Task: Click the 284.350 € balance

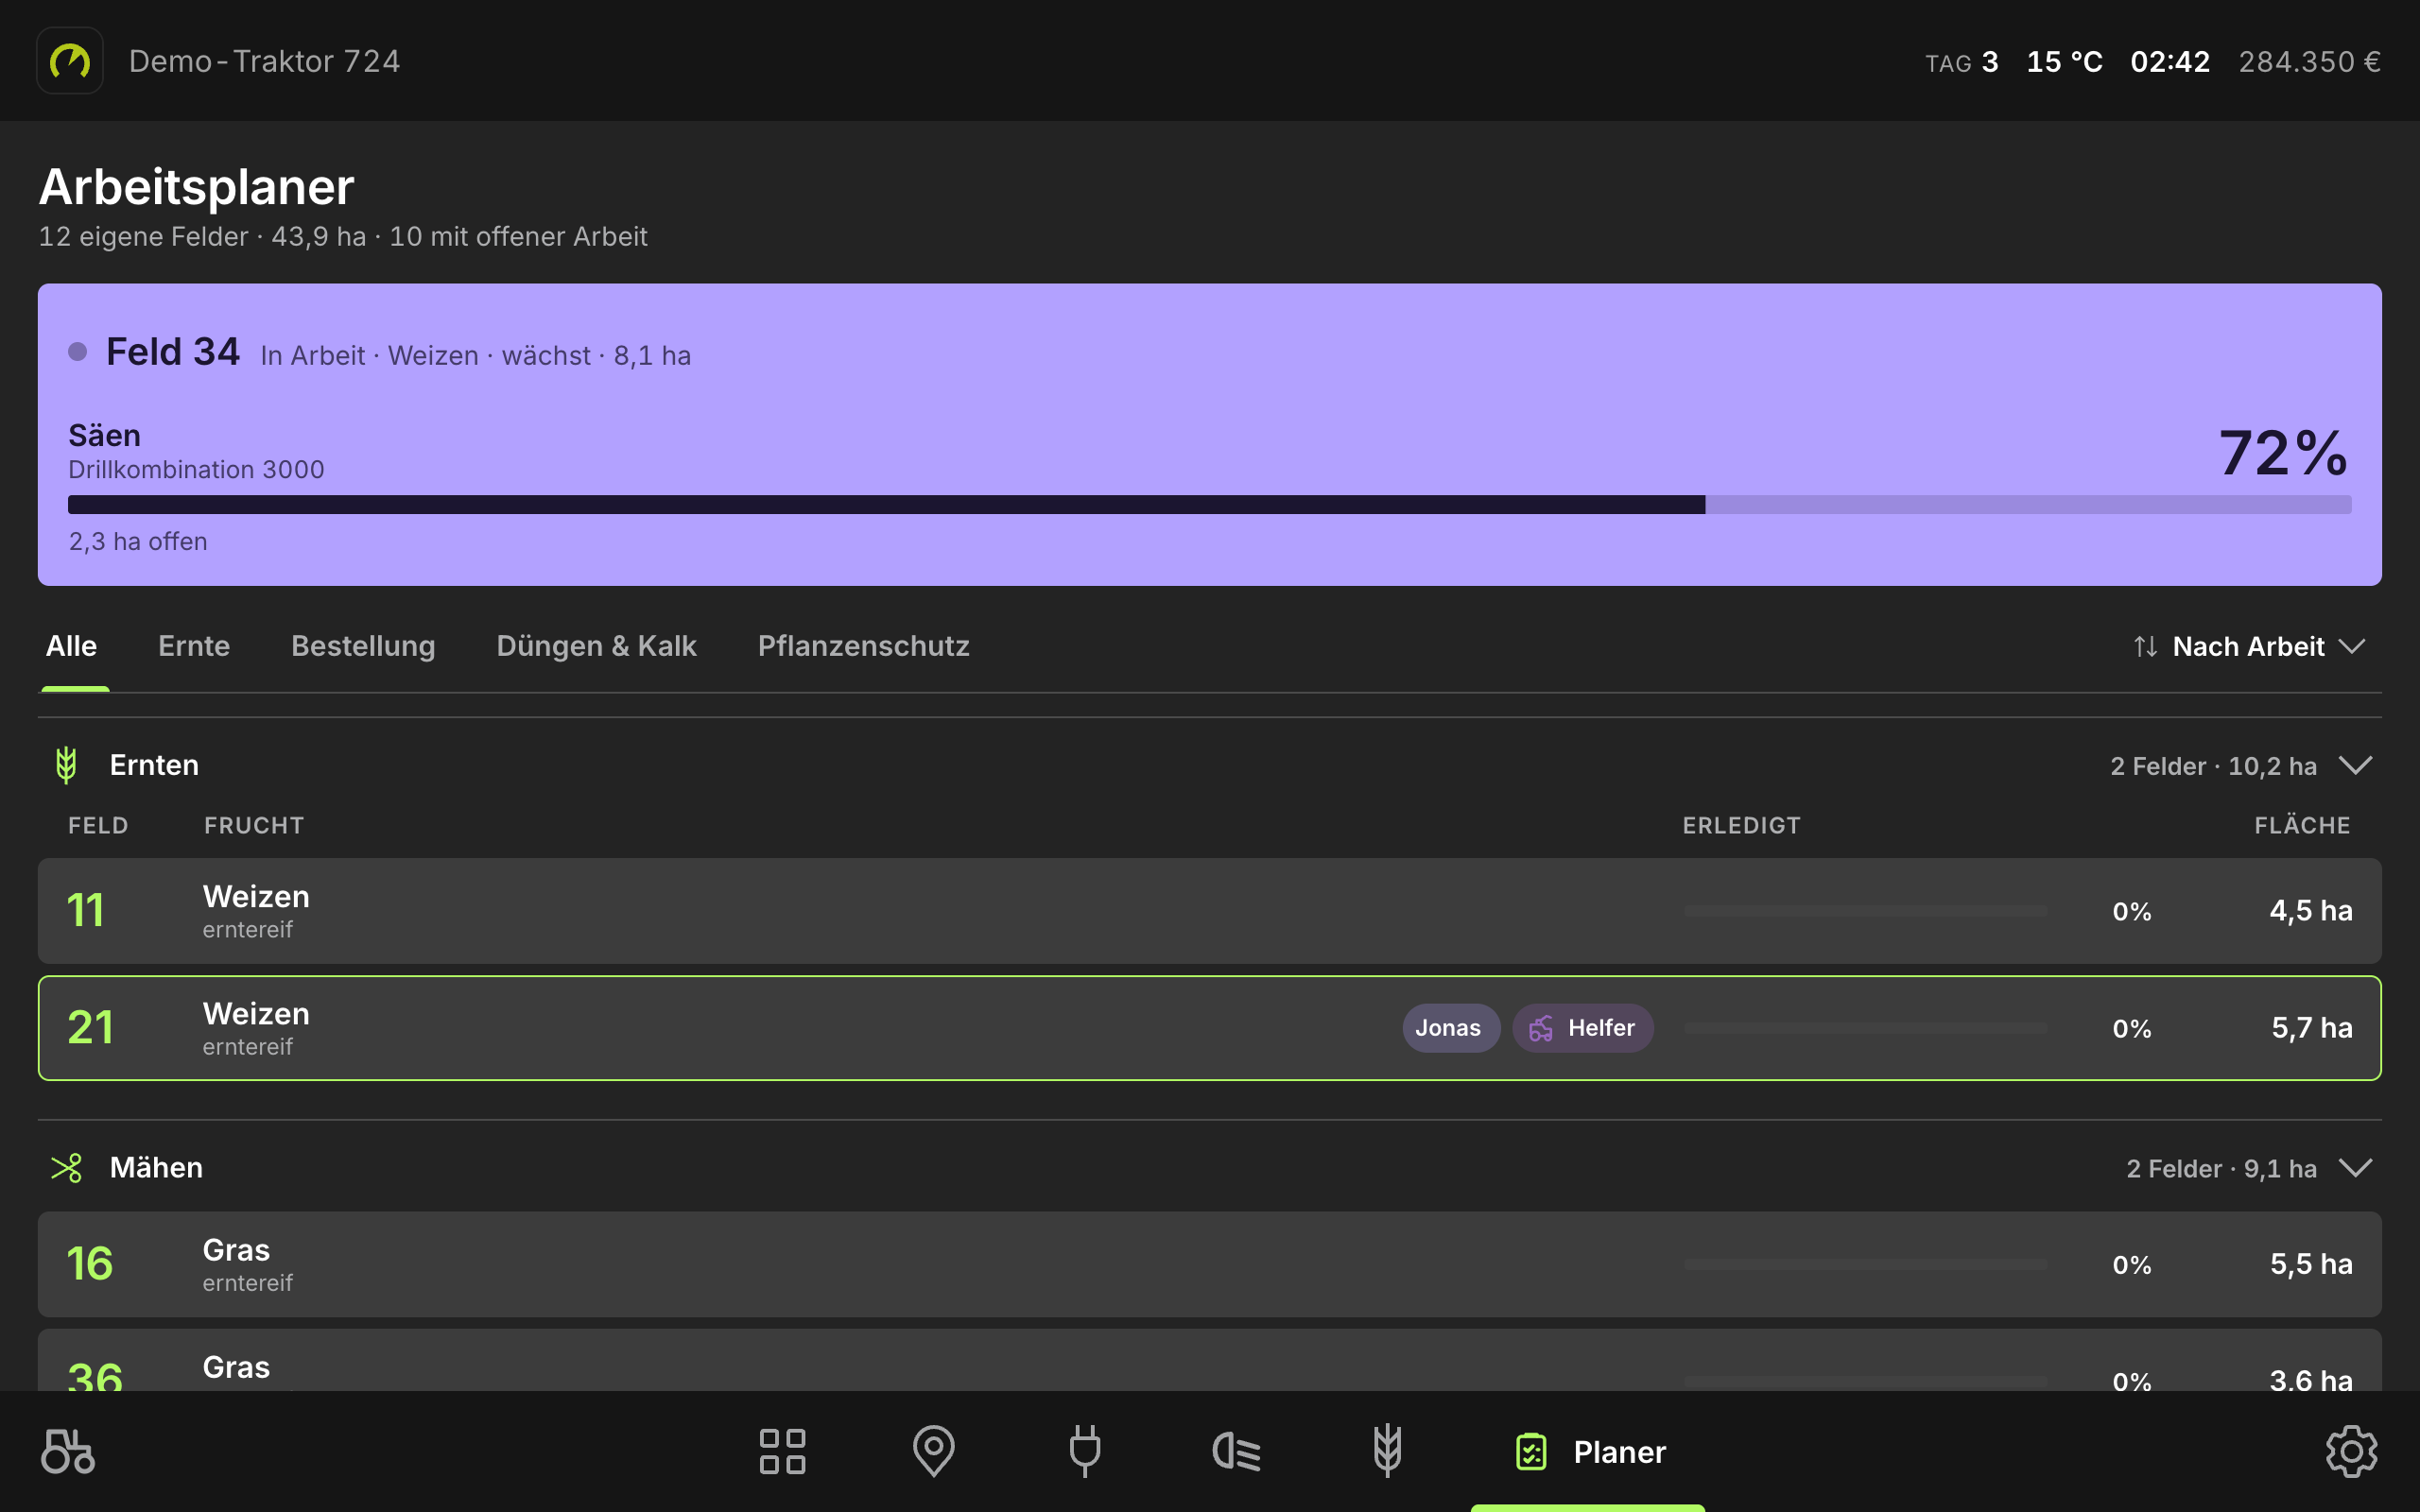Action: tap(2309, 62)
